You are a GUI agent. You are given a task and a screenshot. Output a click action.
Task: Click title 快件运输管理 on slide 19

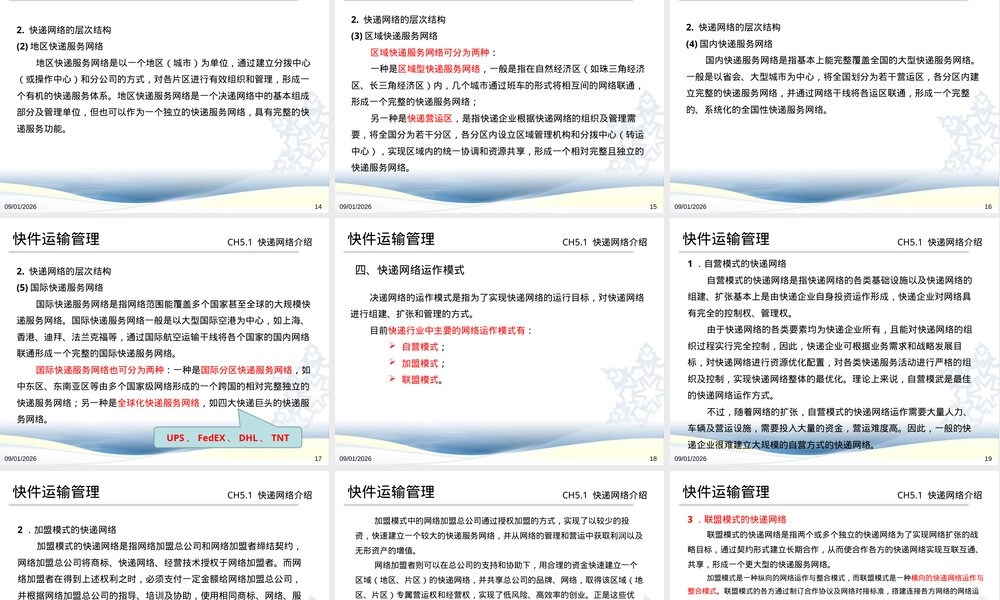pos(726,239)
